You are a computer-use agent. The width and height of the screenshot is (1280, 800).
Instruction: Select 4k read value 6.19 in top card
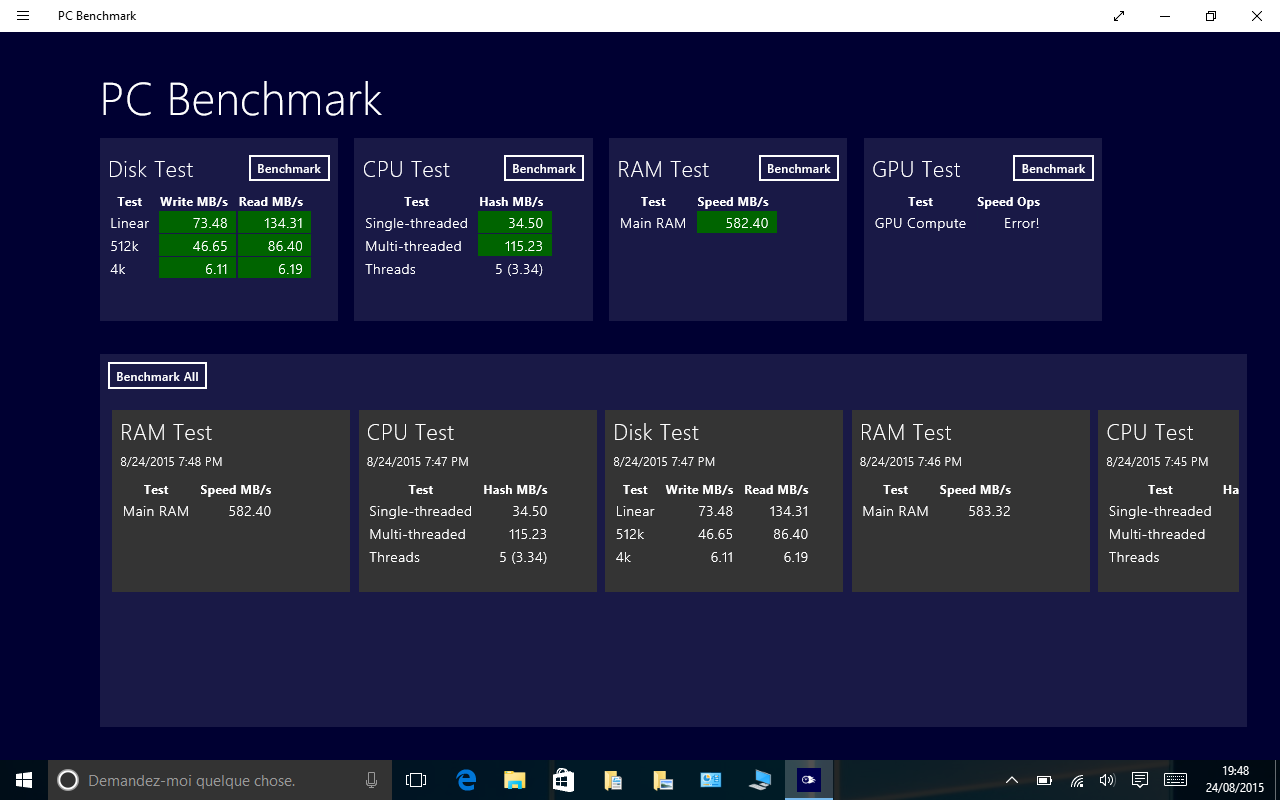click(274, 269)
